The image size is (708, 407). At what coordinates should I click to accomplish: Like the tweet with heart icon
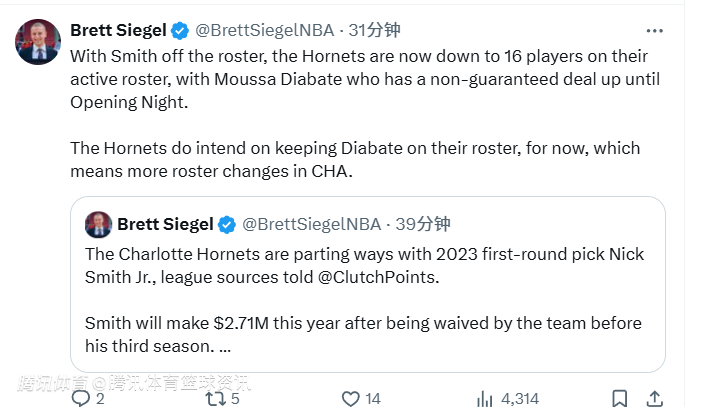[350, 398]
